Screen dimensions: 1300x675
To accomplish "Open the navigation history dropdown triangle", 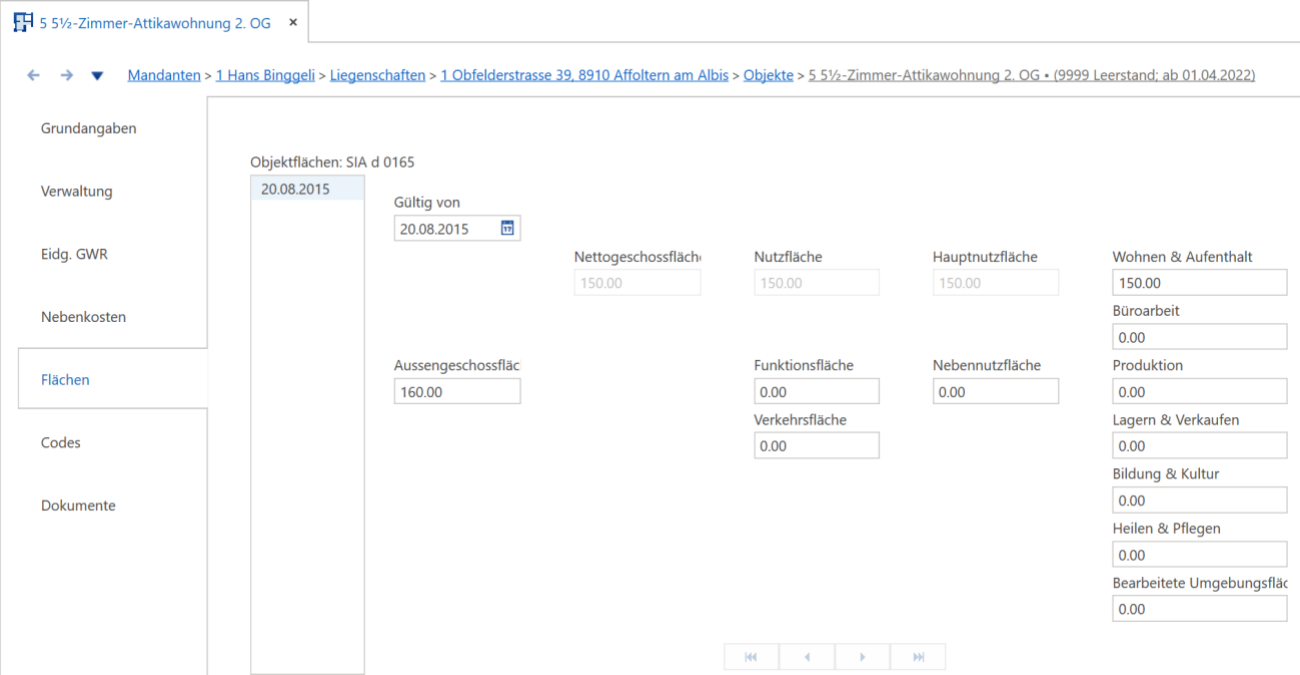I will coord(97,76).
